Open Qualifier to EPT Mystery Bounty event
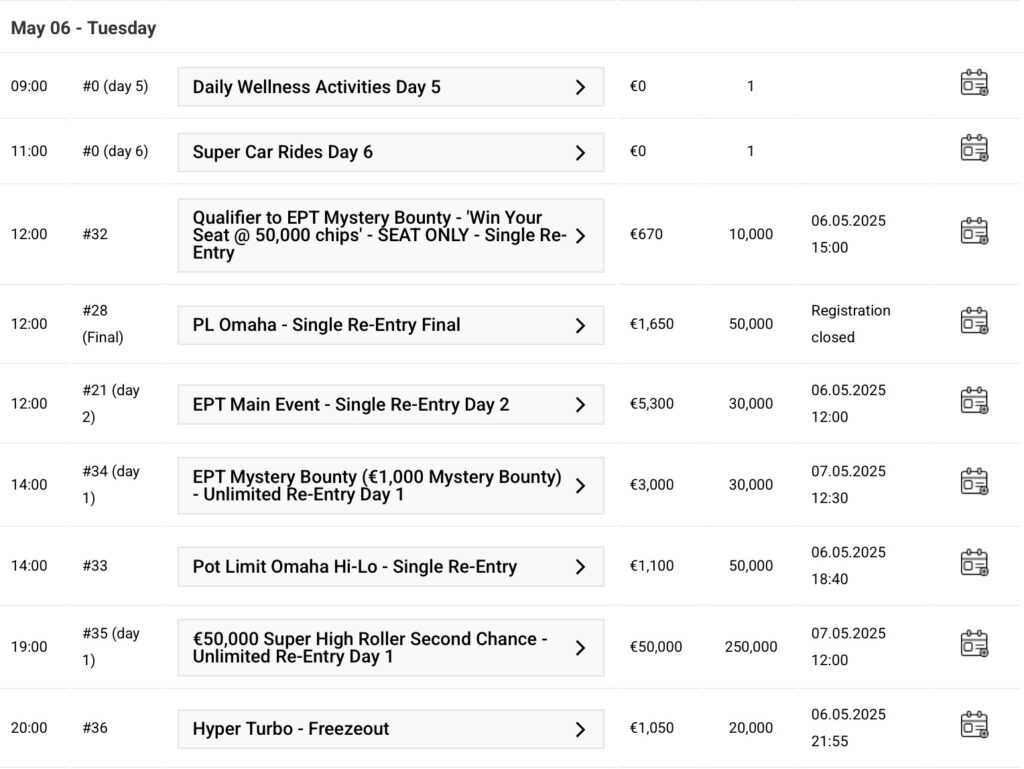Screen dimensions: 1024x769 pyautogui.click(x=391, y=235)
